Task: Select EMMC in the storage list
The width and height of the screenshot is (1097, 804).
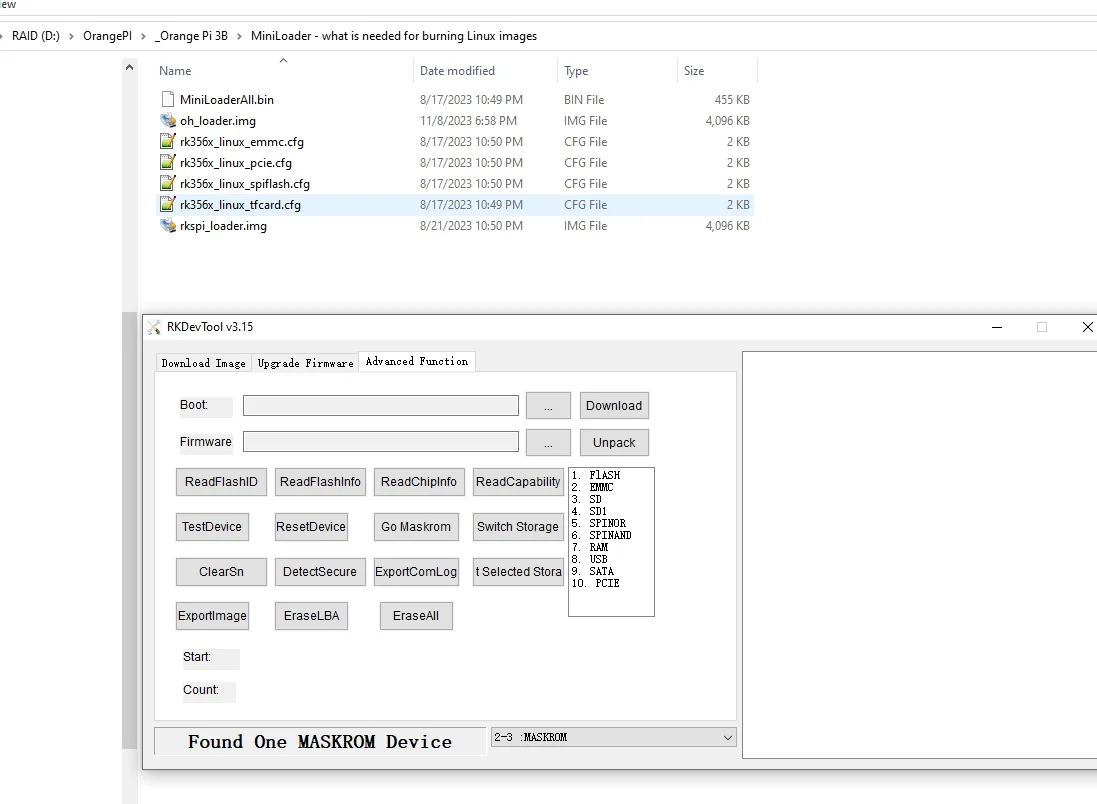Action: point(593,487)
